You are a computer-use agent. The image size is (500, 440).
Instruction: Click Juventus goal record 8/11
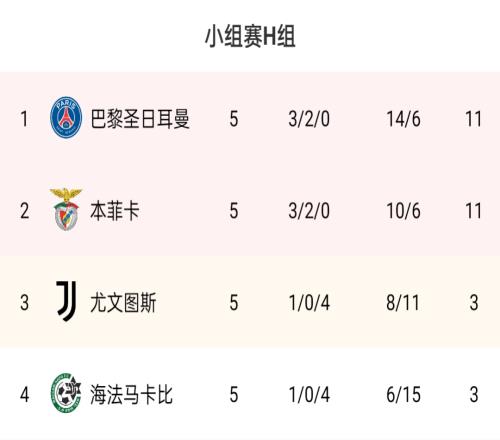tap(403, 303)
